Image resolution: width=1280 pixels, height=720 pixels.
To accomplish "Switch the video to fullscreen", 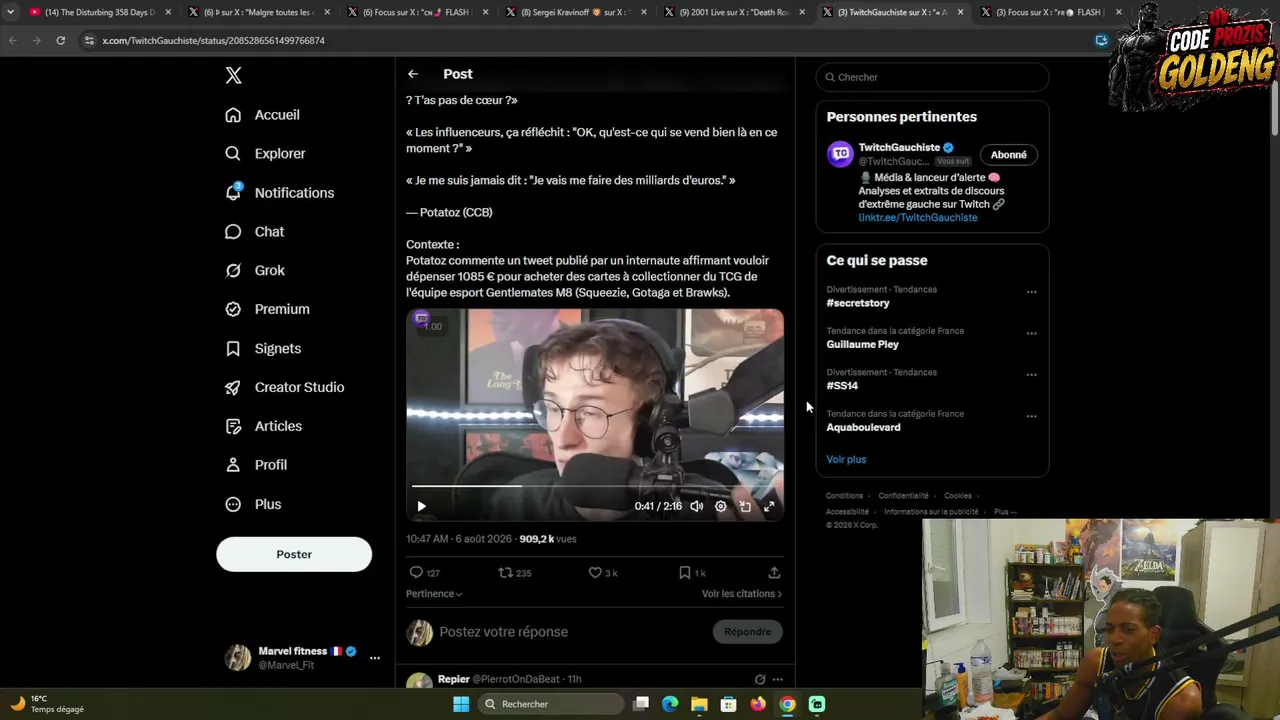I will [769, 507].
